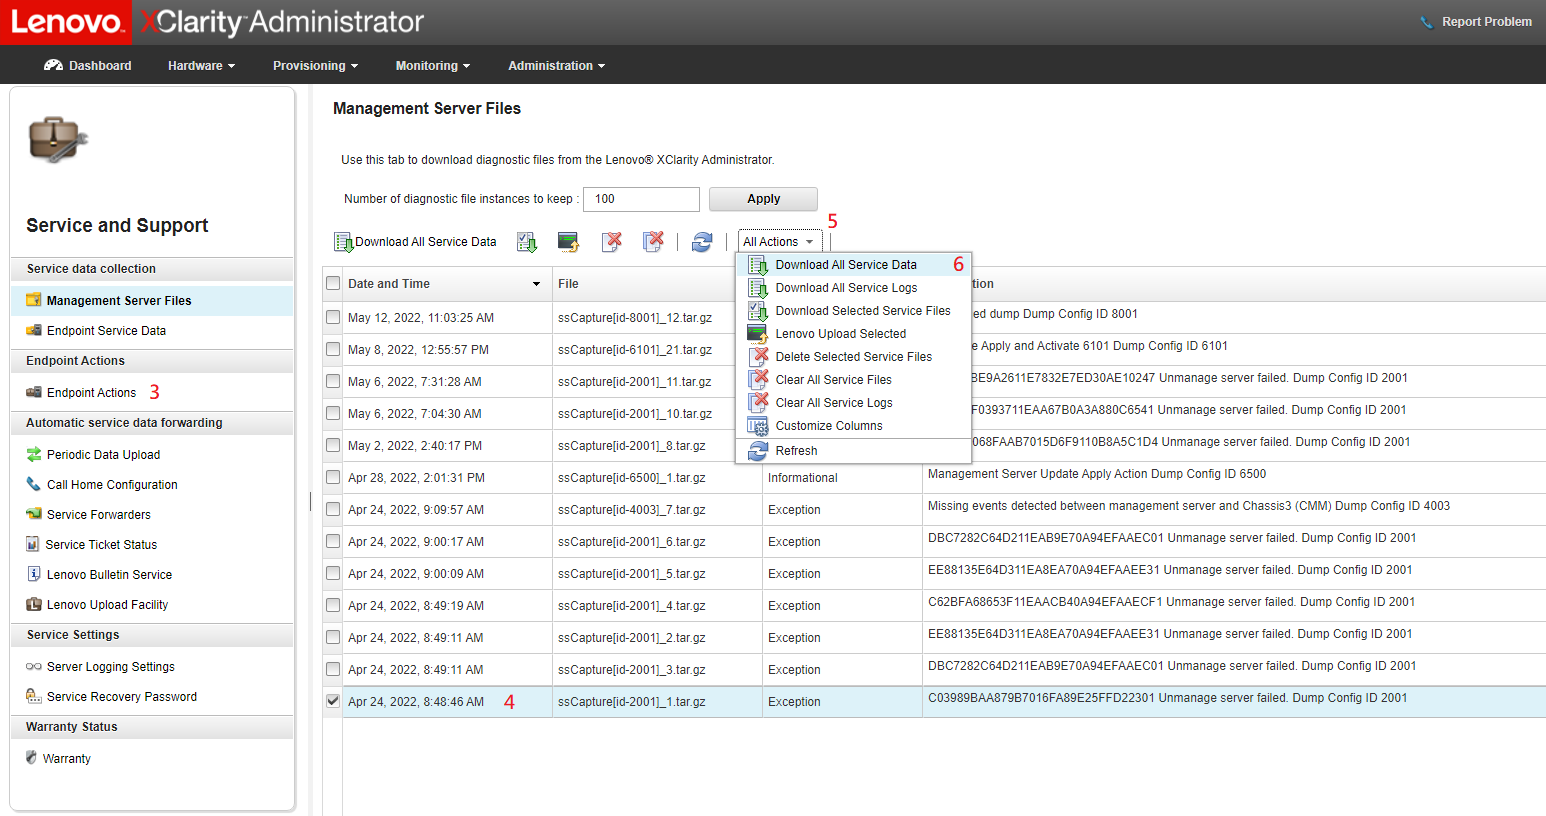
Task: Click the Apply button
Action: [763, 199]
